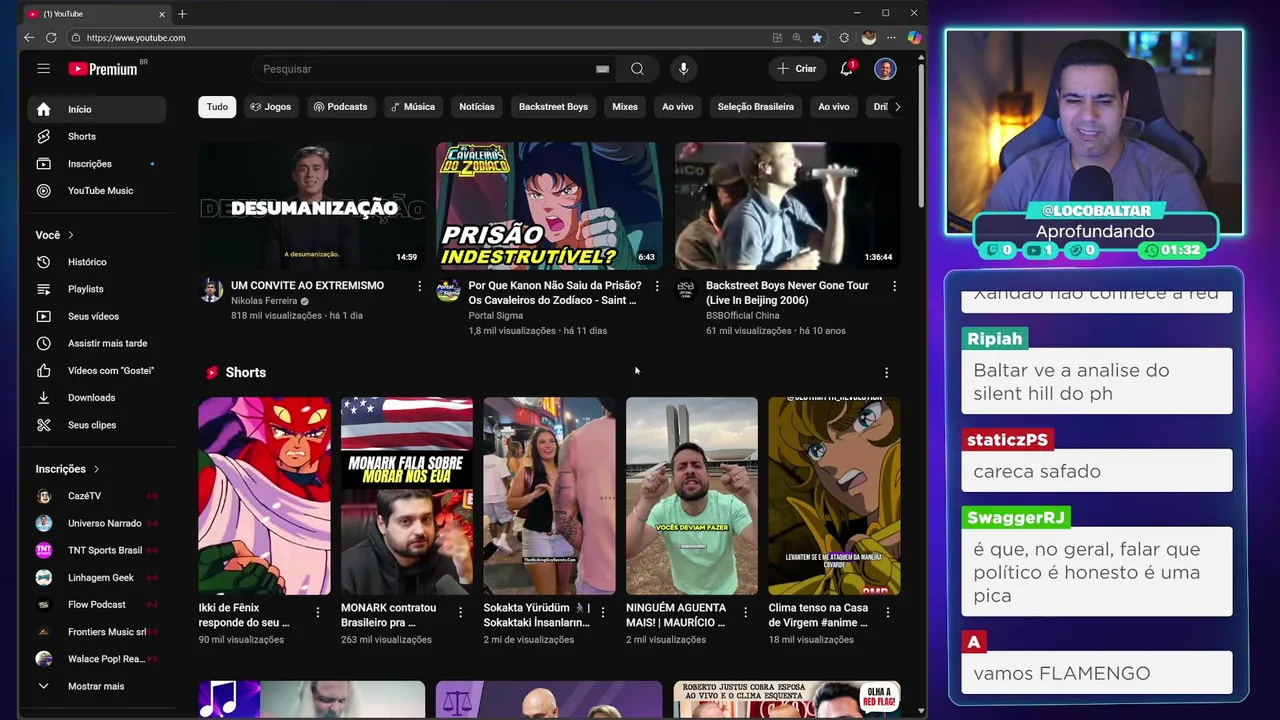Viewport: 1280px width, 720px height.
Task: Open the notifications bell
Action: tap(846, 69)
